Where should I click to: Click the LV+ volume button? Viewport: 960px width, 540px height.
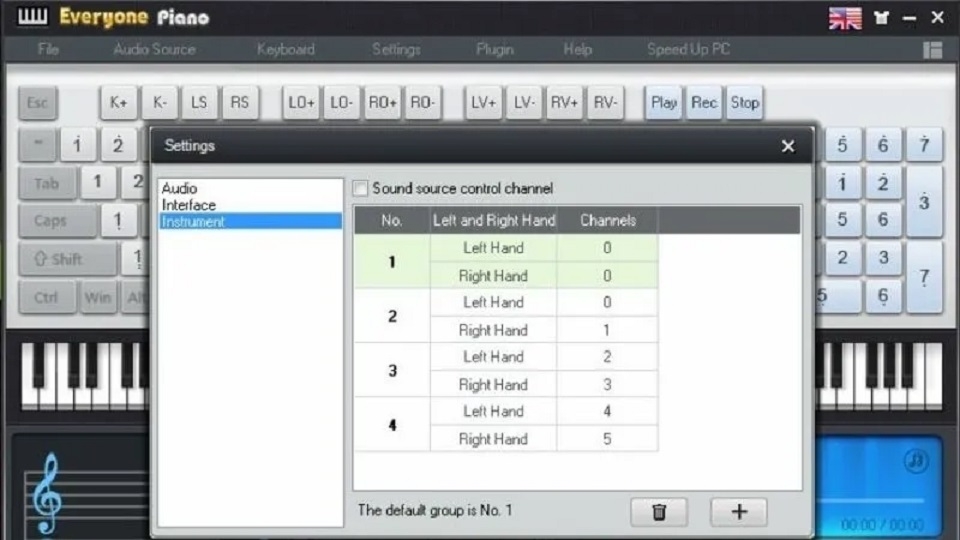pyautogui.click(x=483, y=102)
